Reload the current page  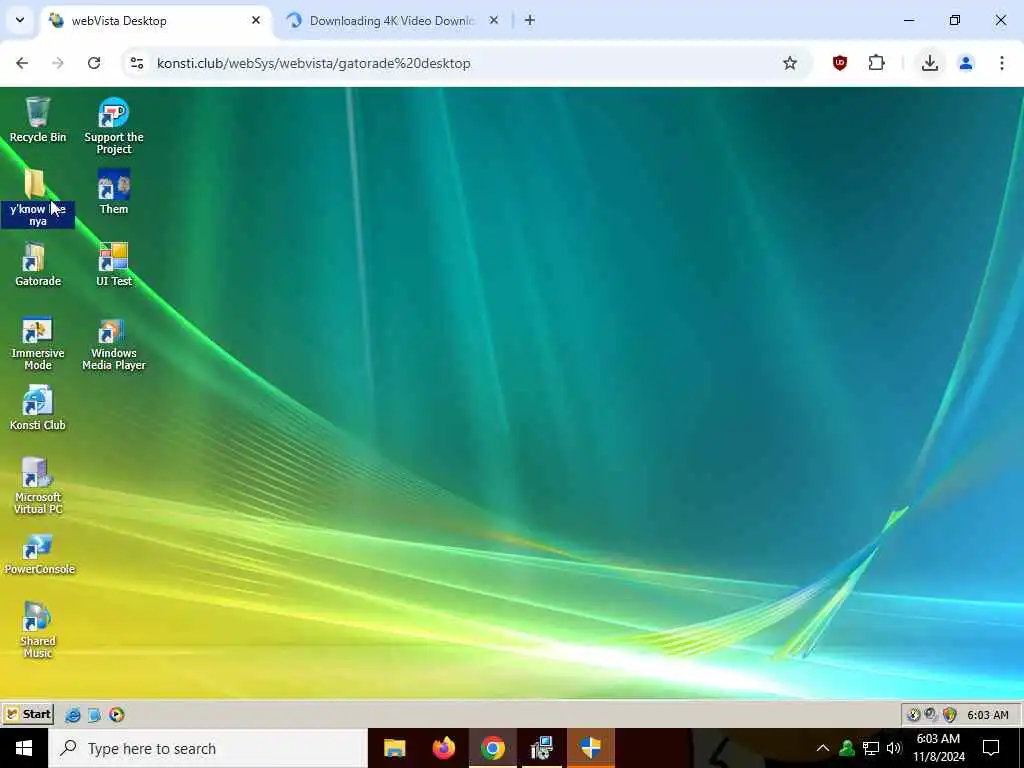94,63
